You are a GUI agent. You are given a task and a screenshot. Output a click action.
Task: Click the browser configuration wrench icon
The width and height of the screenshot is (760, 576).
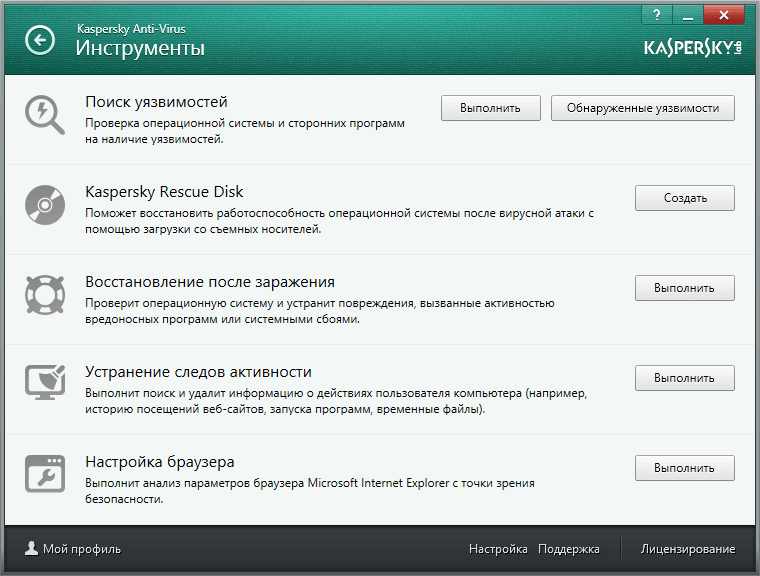45,474
